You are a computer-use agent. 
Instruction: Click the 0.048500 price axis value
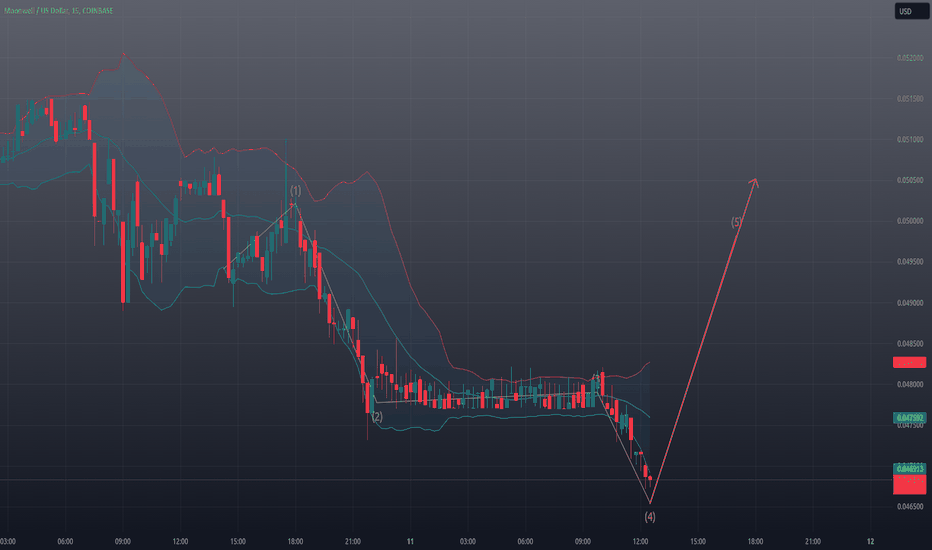(x=910, y=344)
